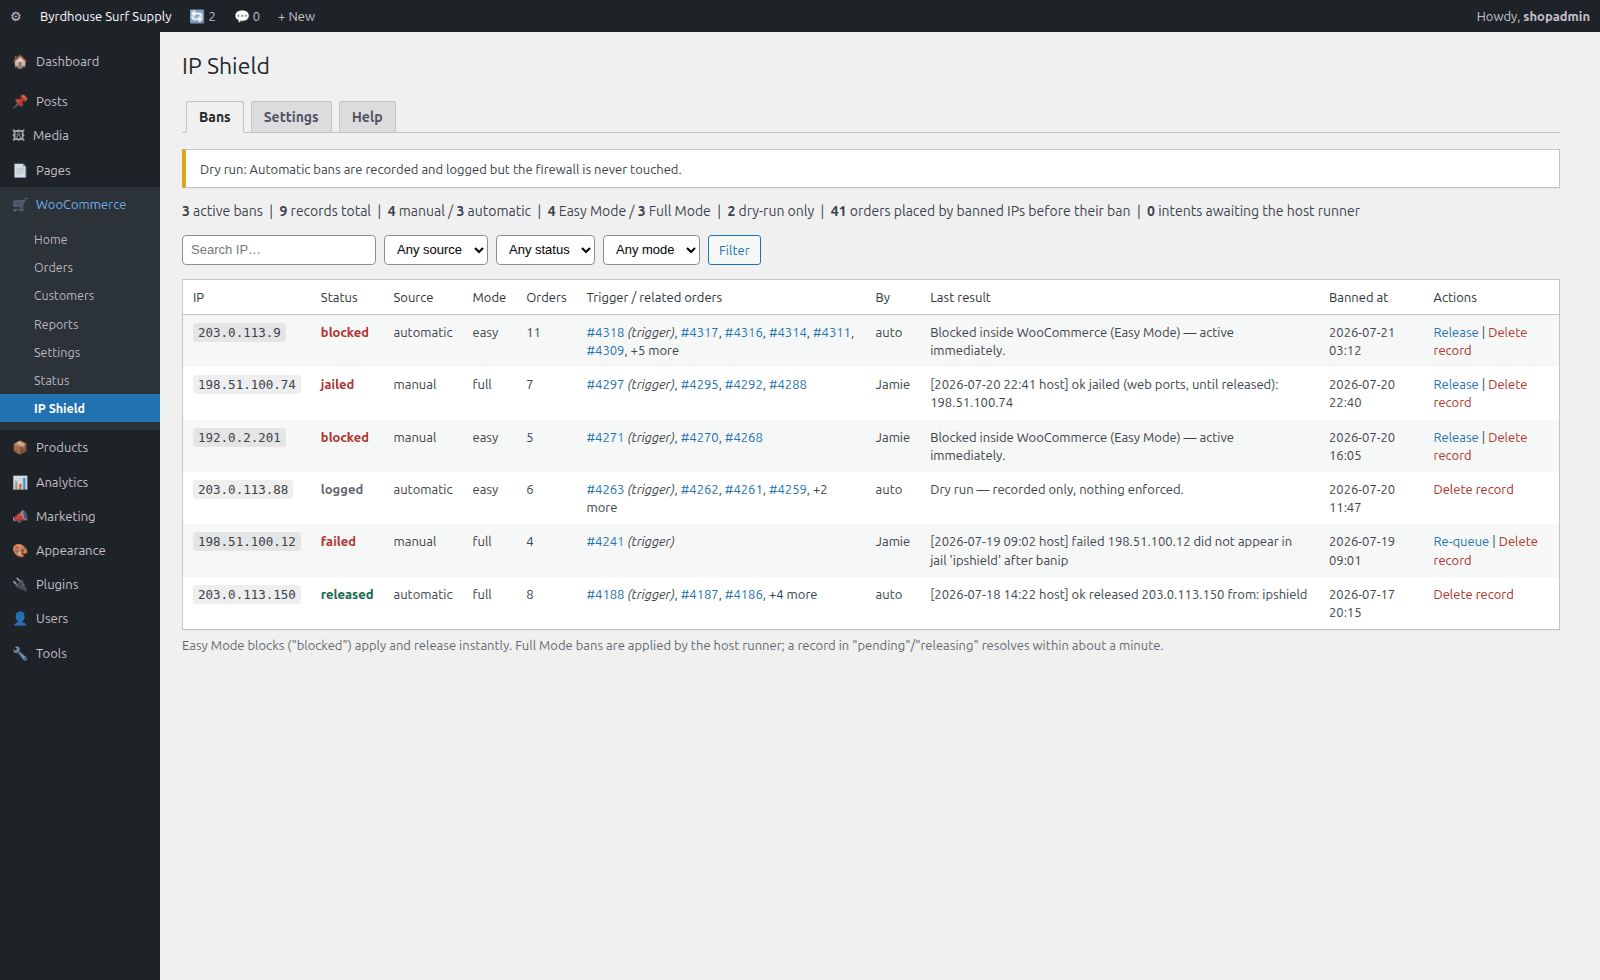Open the Howdy, shopadmin account menu
Image resolution: width=1600 pixels, height=980 pixels.
pyautogui.click(x=1533, y=16)
